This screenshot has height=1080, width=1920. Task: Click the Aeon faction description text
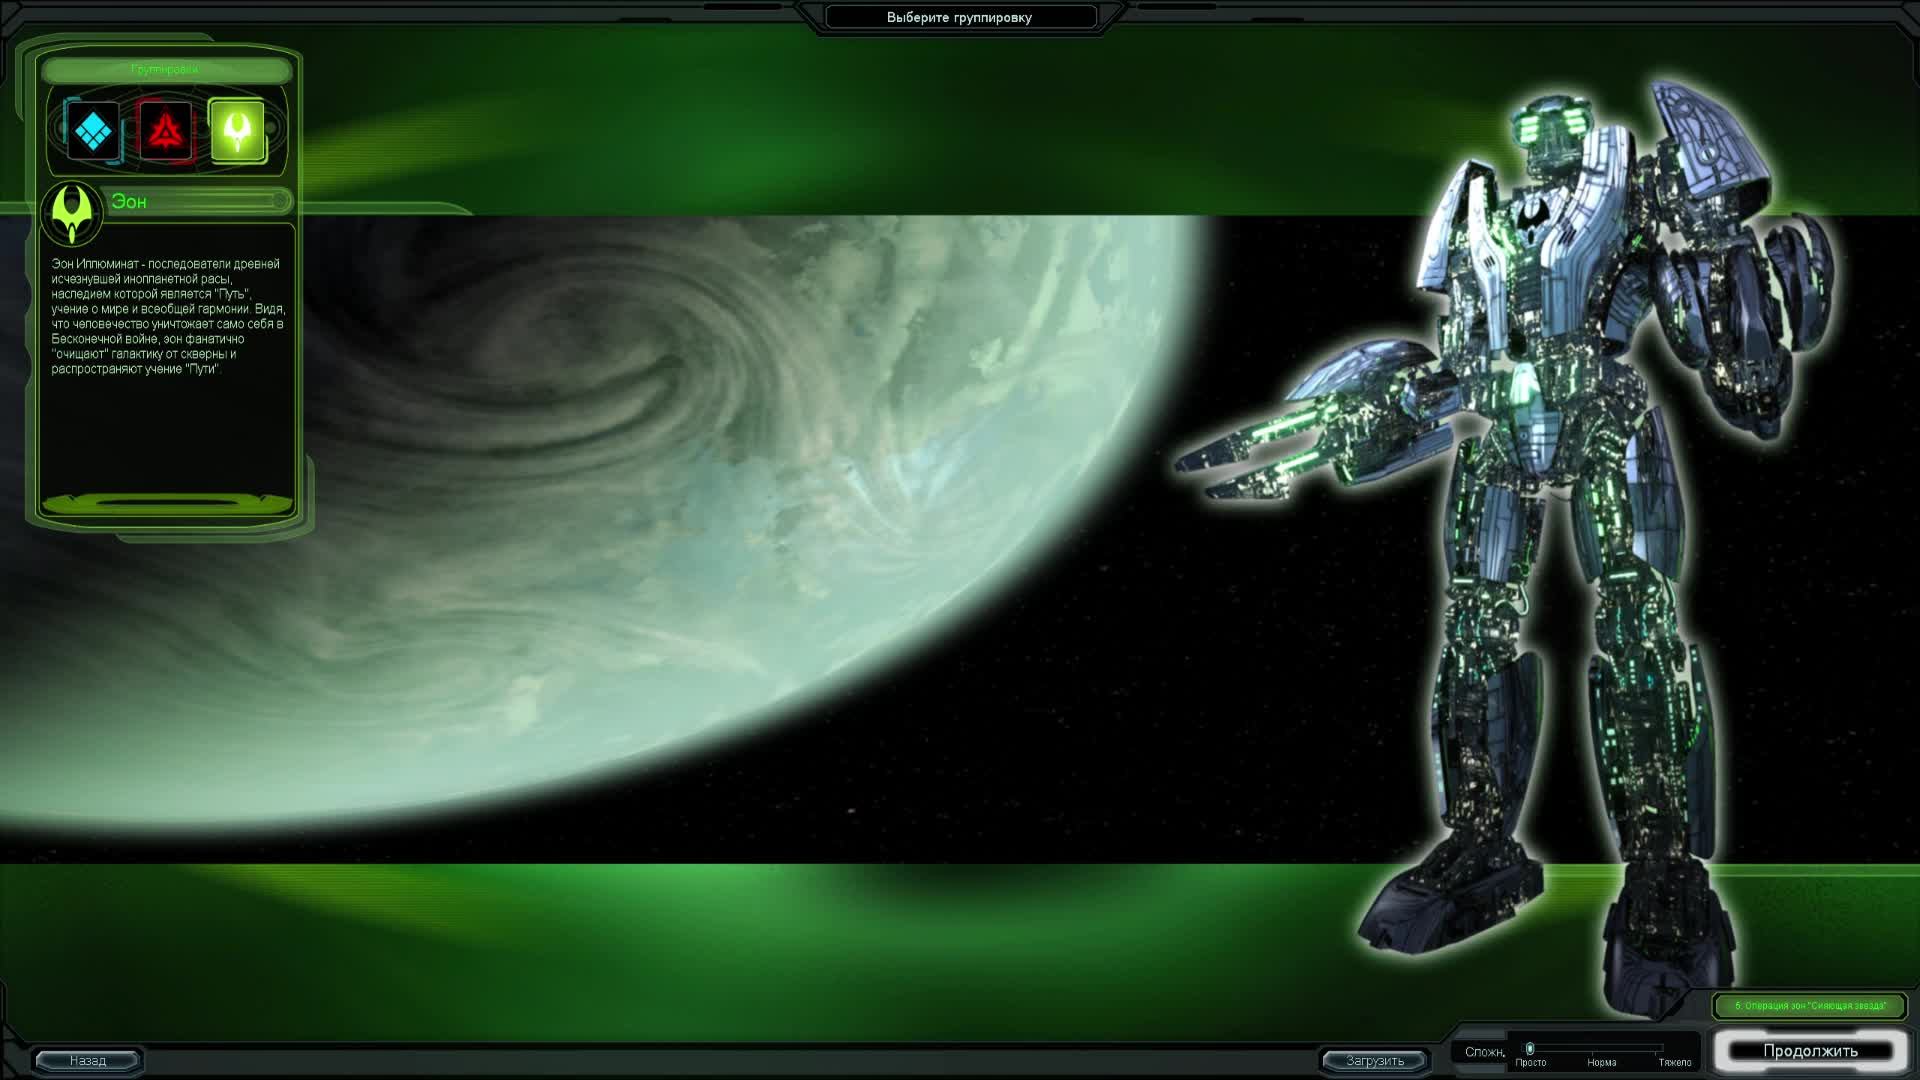point(167,316)
